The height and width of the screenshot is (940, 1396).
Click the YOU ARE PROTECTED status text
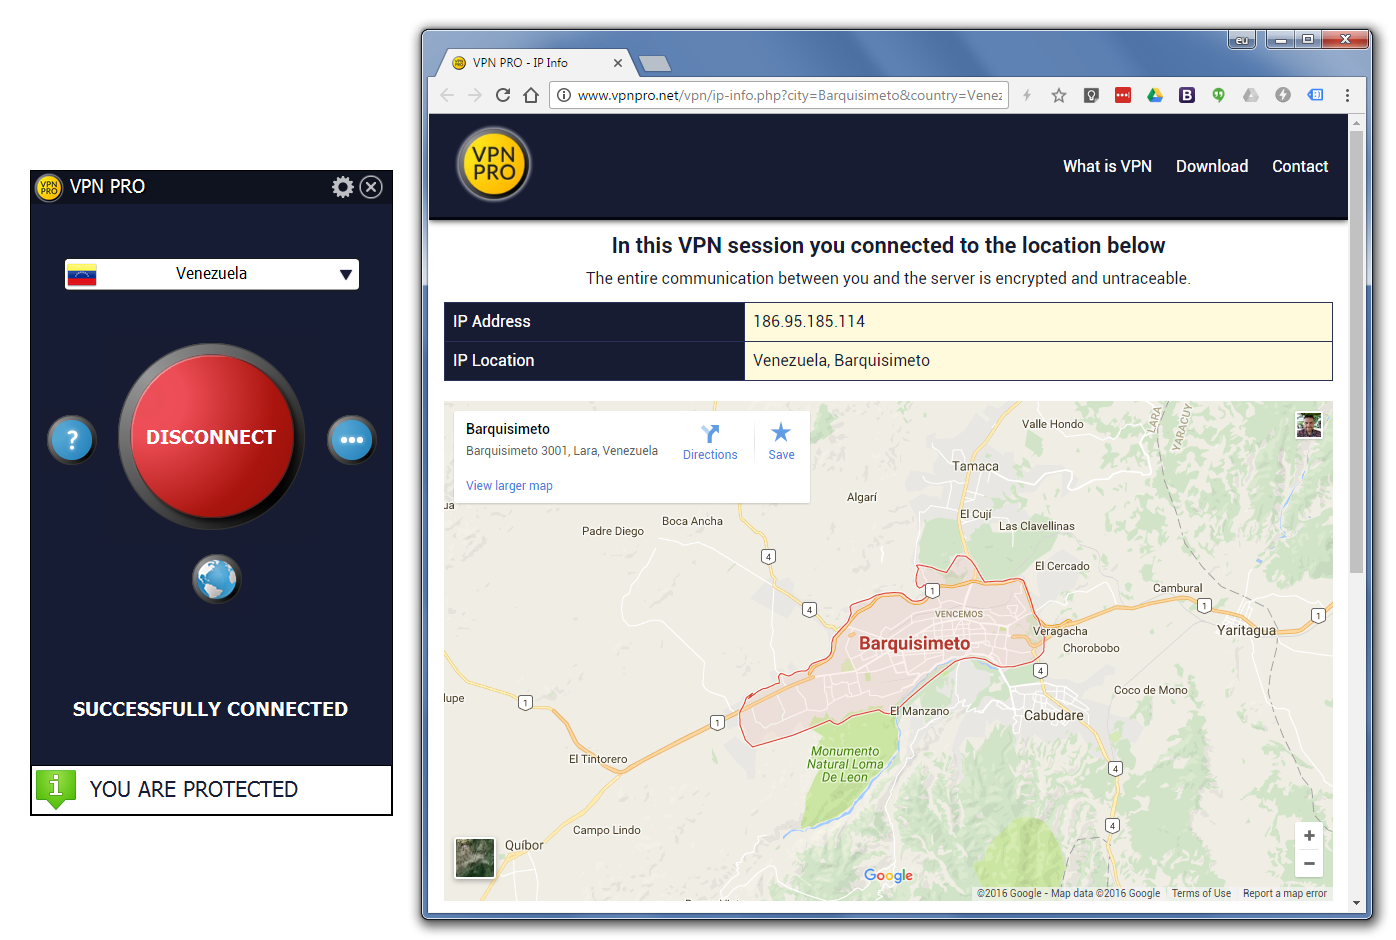click(194, 790)
